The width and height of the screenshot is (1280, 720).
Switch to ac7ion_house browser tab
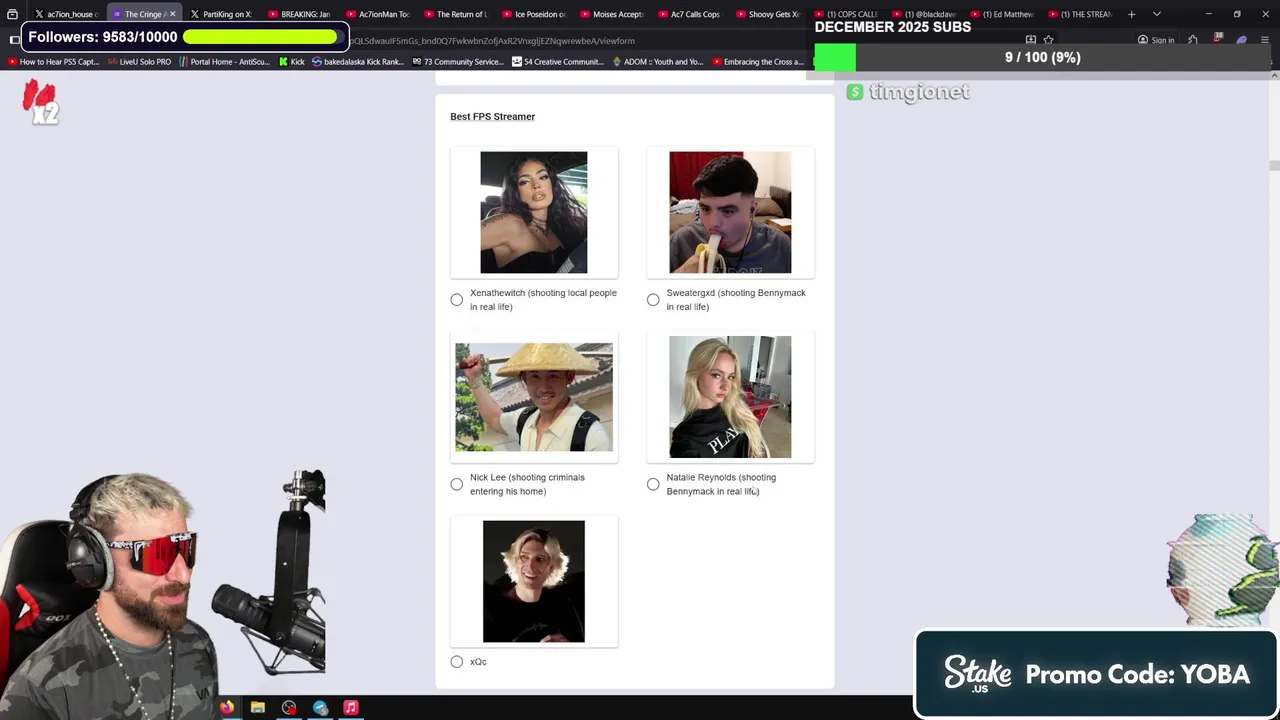66,14
